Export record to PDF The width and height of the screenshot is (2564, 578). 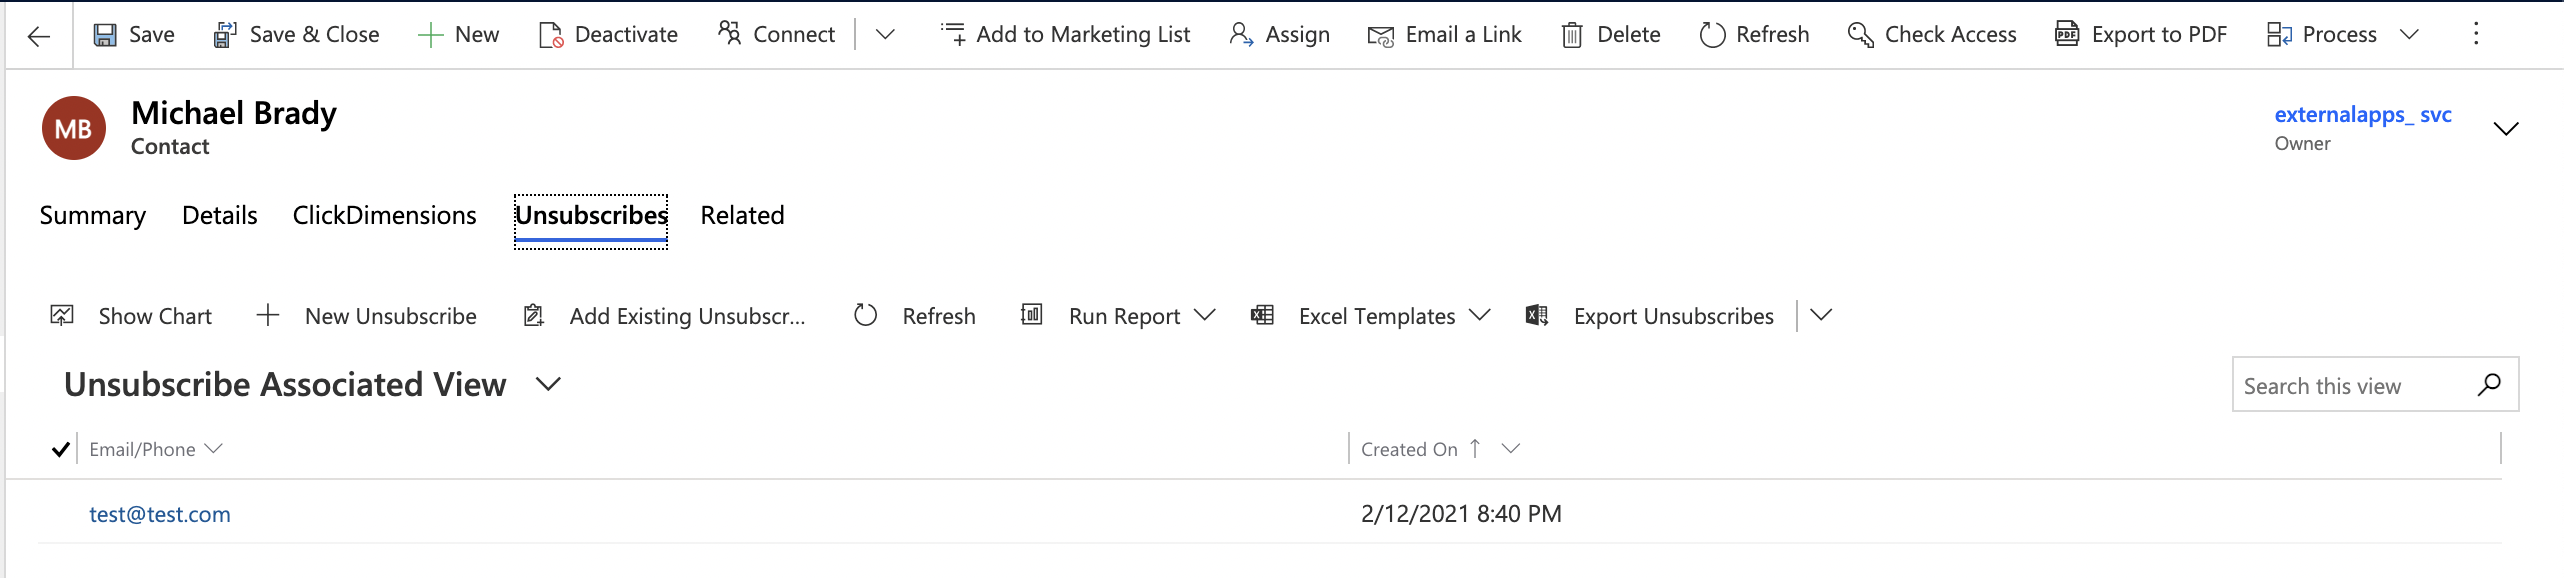(x=2141, y=35)
